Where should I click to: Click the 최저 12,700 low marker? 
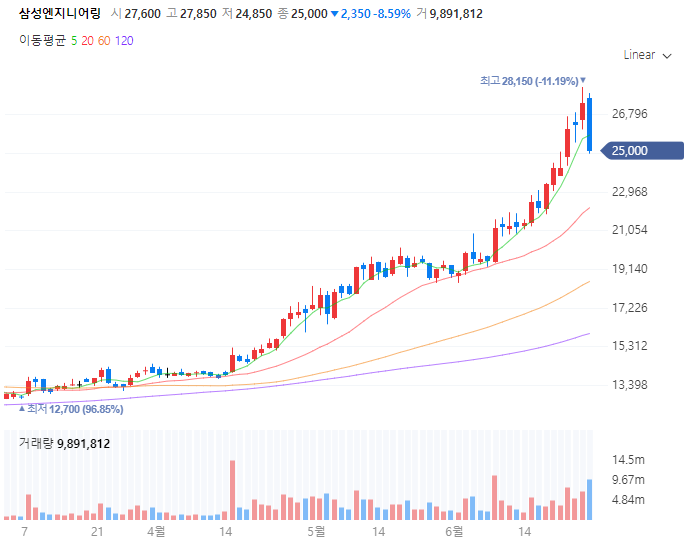(x=71, y=409)
